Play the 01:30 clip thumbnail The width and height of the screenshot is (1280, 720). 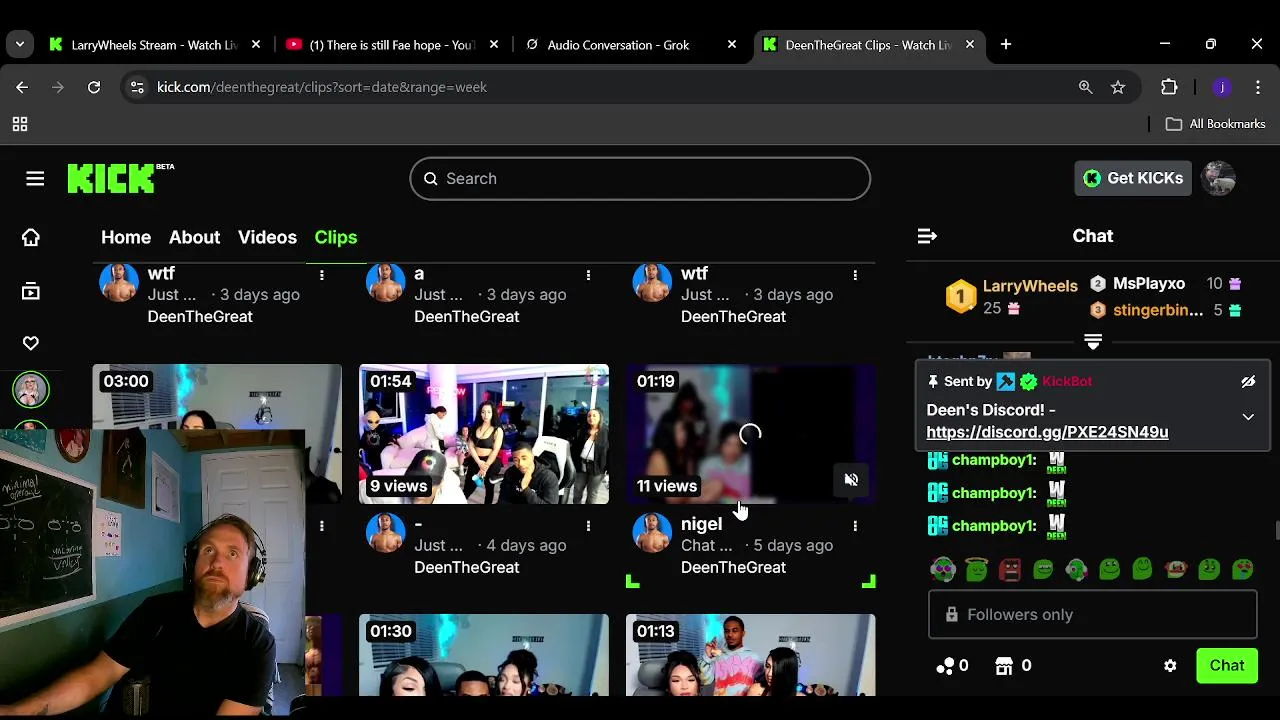point(484,655)
